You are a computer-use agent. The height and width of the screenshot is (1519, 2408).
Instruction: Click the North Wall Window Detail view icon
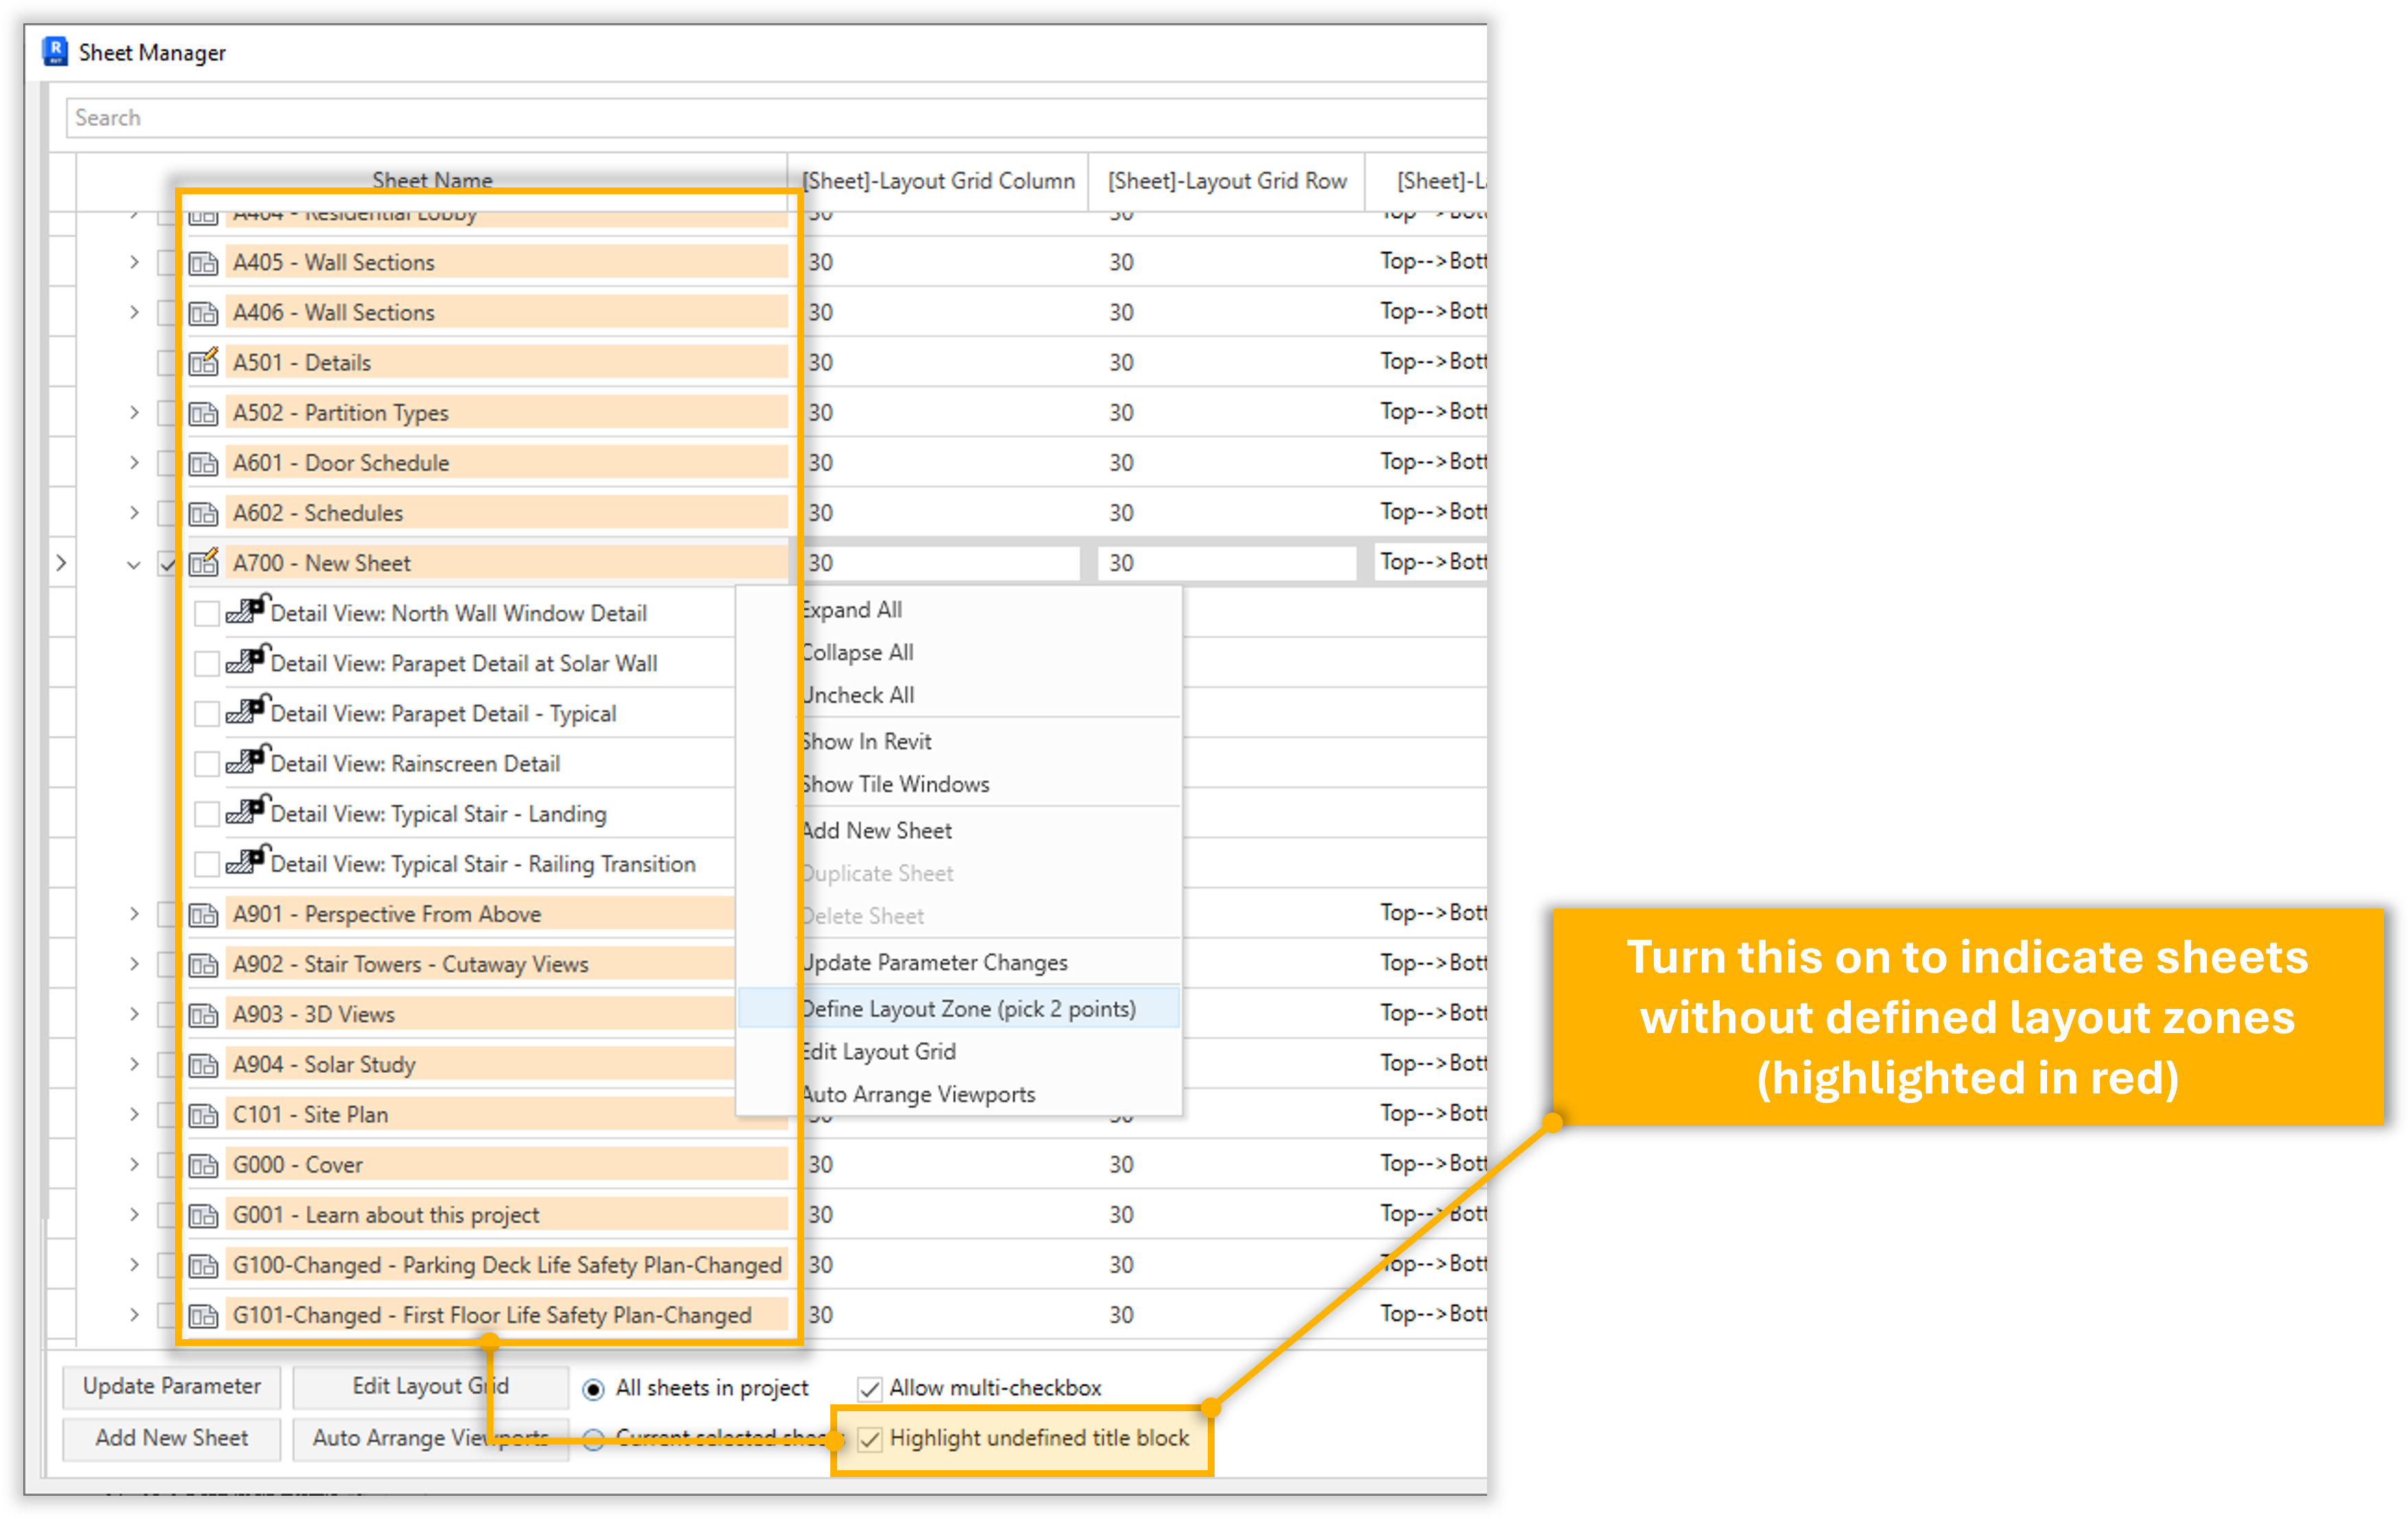click(246, 611)
